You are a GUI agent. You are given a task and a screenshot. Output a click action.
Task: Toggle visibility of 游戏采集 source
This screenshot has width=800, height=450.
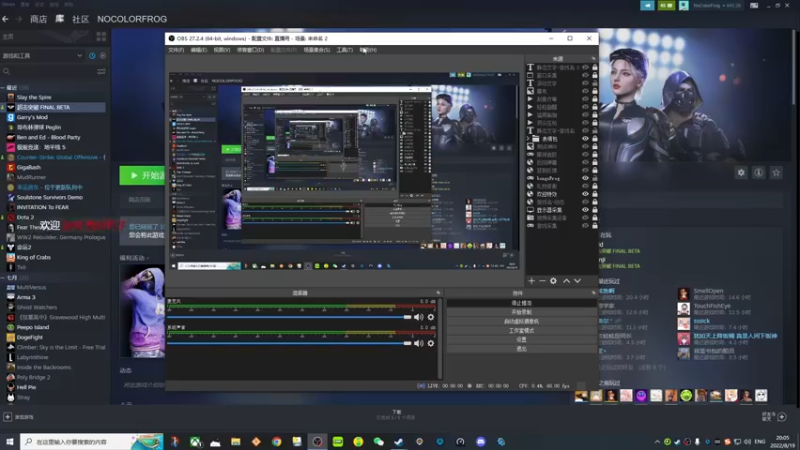585,226
